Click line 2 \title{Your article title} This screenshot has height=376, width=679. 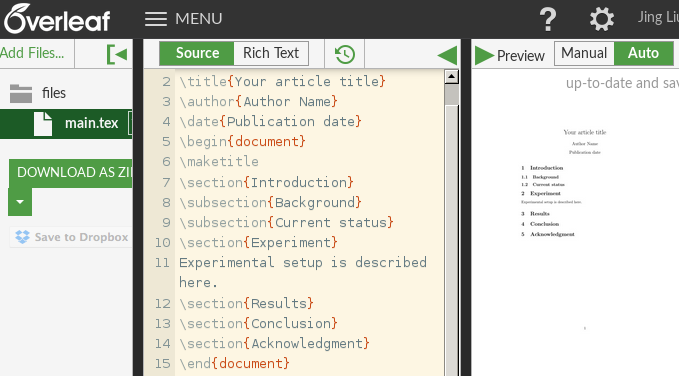(282, 81)
